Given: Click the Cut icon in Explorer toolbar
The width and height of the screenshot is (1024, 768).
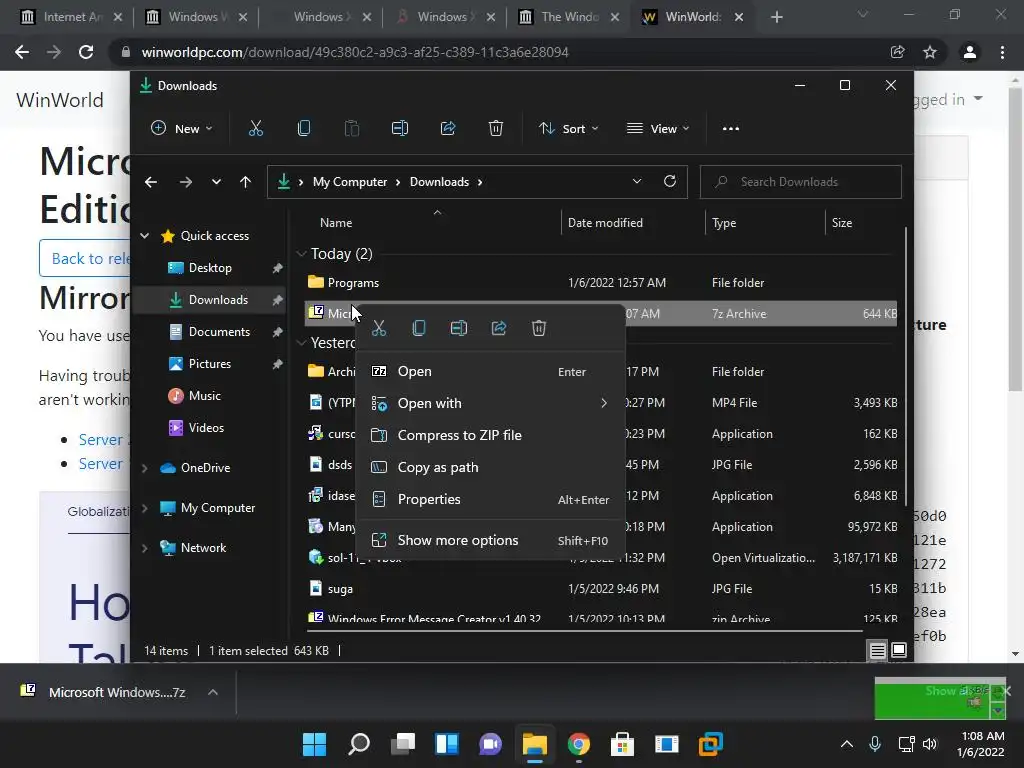Looking at the screenshot, I should 255,129.
